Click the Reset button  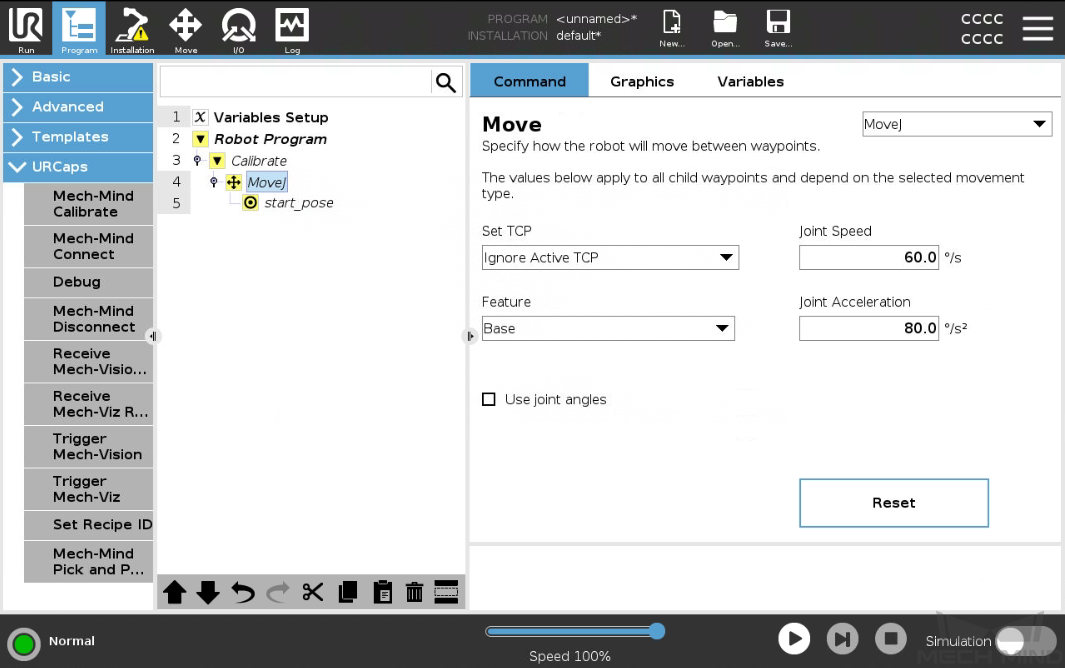(893, 503)
